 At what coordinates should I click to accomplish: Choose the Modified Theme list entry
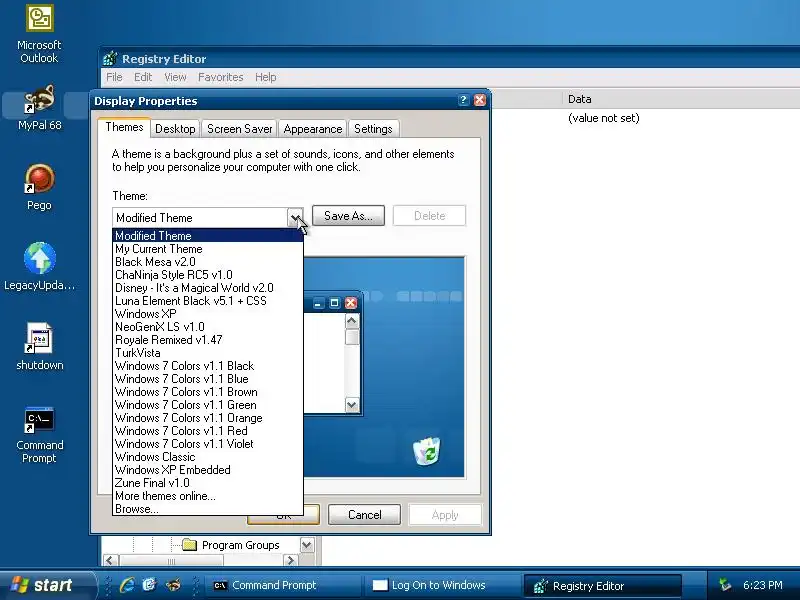208,236
